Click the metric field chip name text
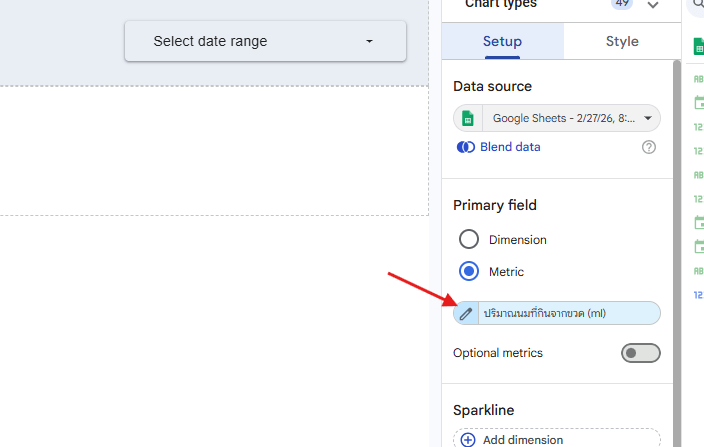704x447 pixels. pos(545,313)
